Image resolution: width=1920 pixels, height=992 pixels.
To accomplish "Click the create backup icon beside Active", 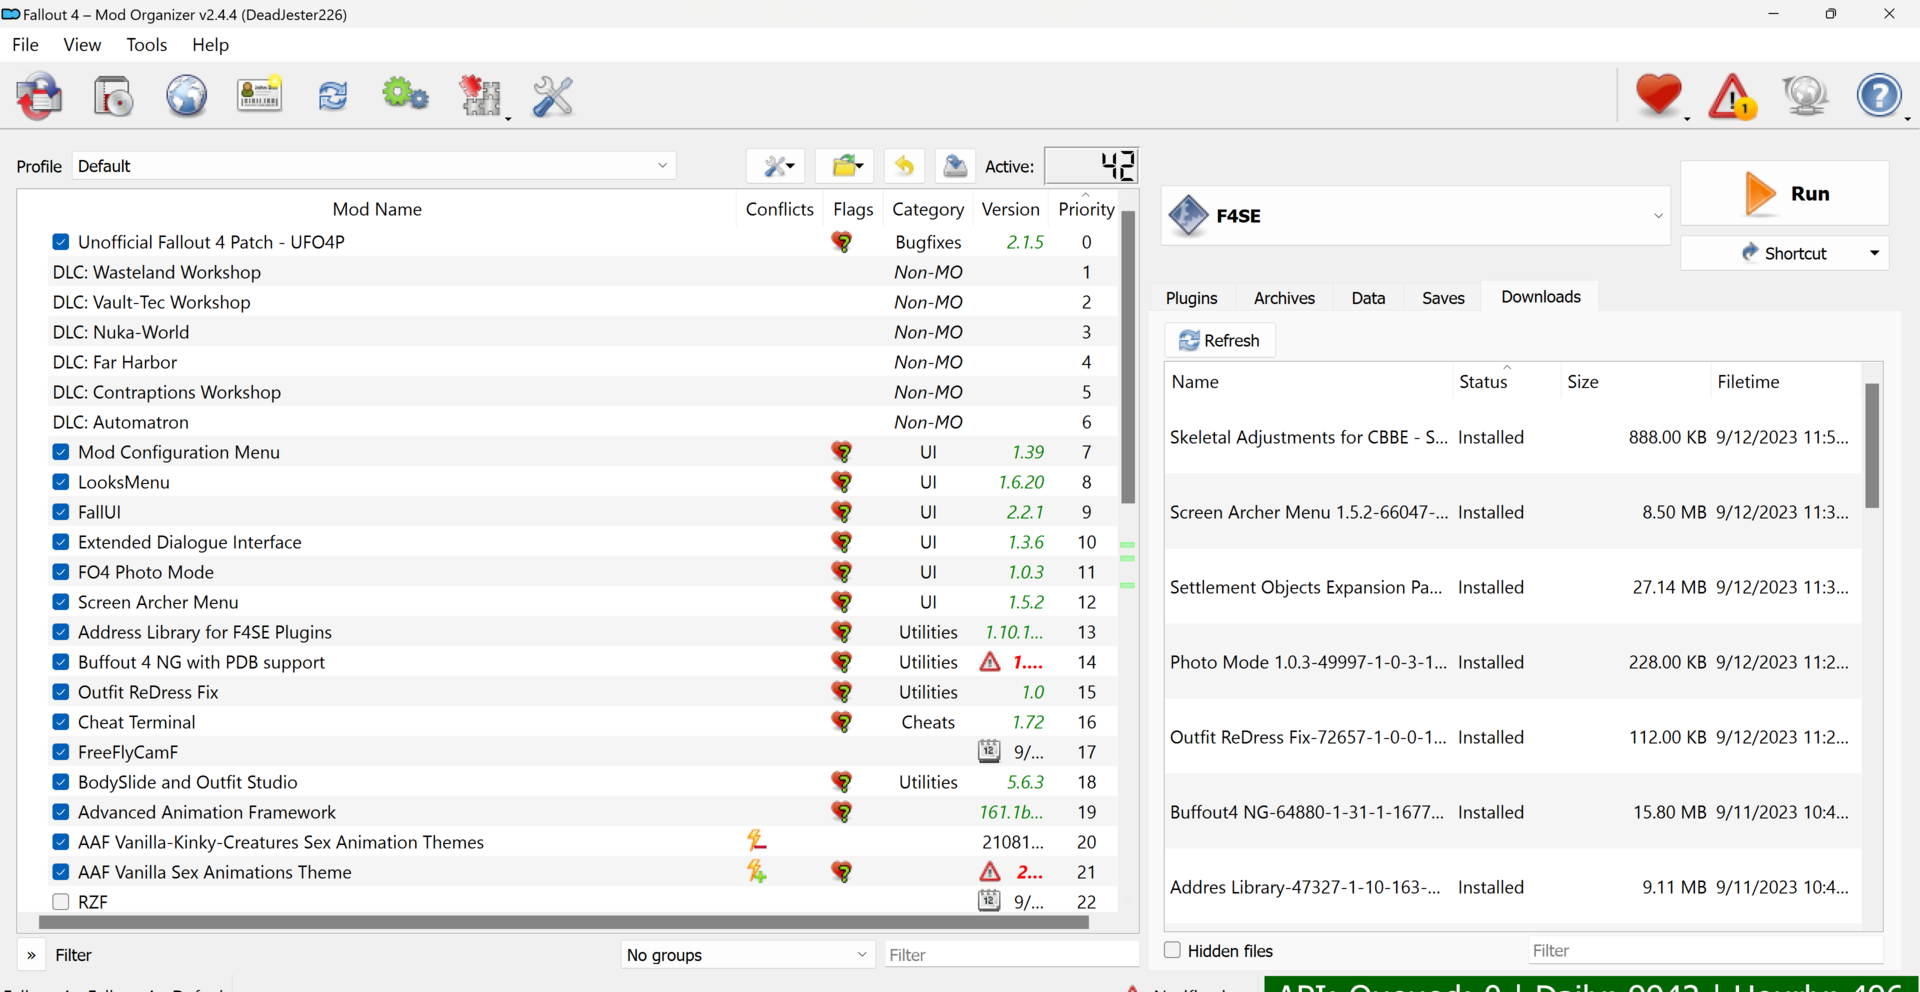I will 955,166.
